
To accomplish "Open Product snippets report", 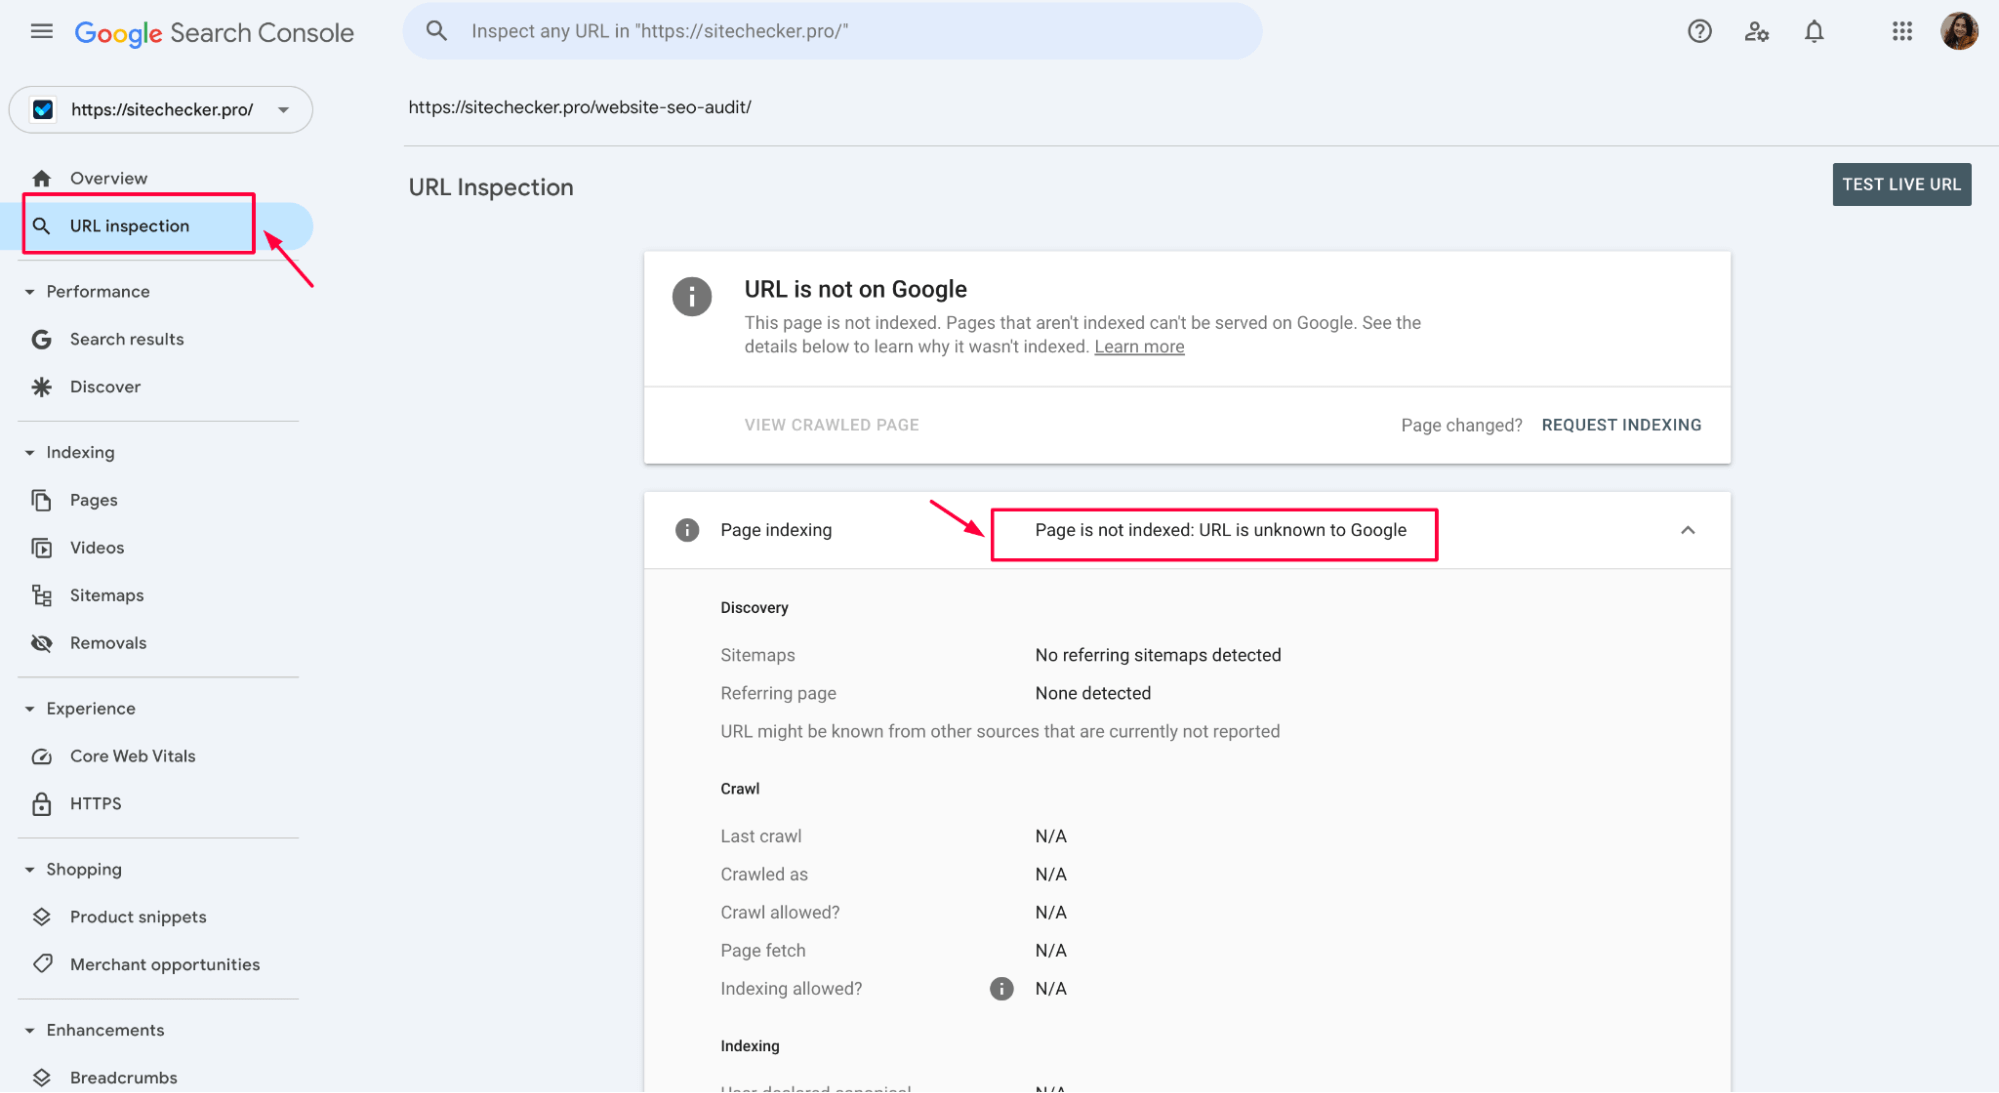I will pos(138,917).
